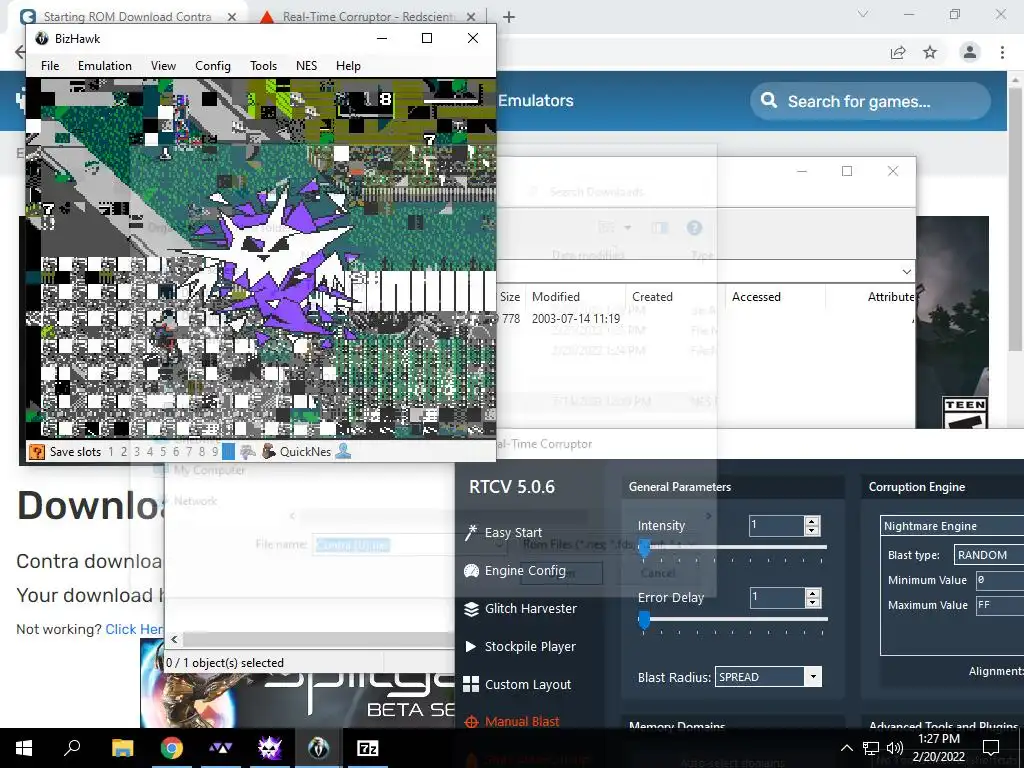Open Chrome profile icon
Screen dimensions: 1024x768
coord(970,52)
